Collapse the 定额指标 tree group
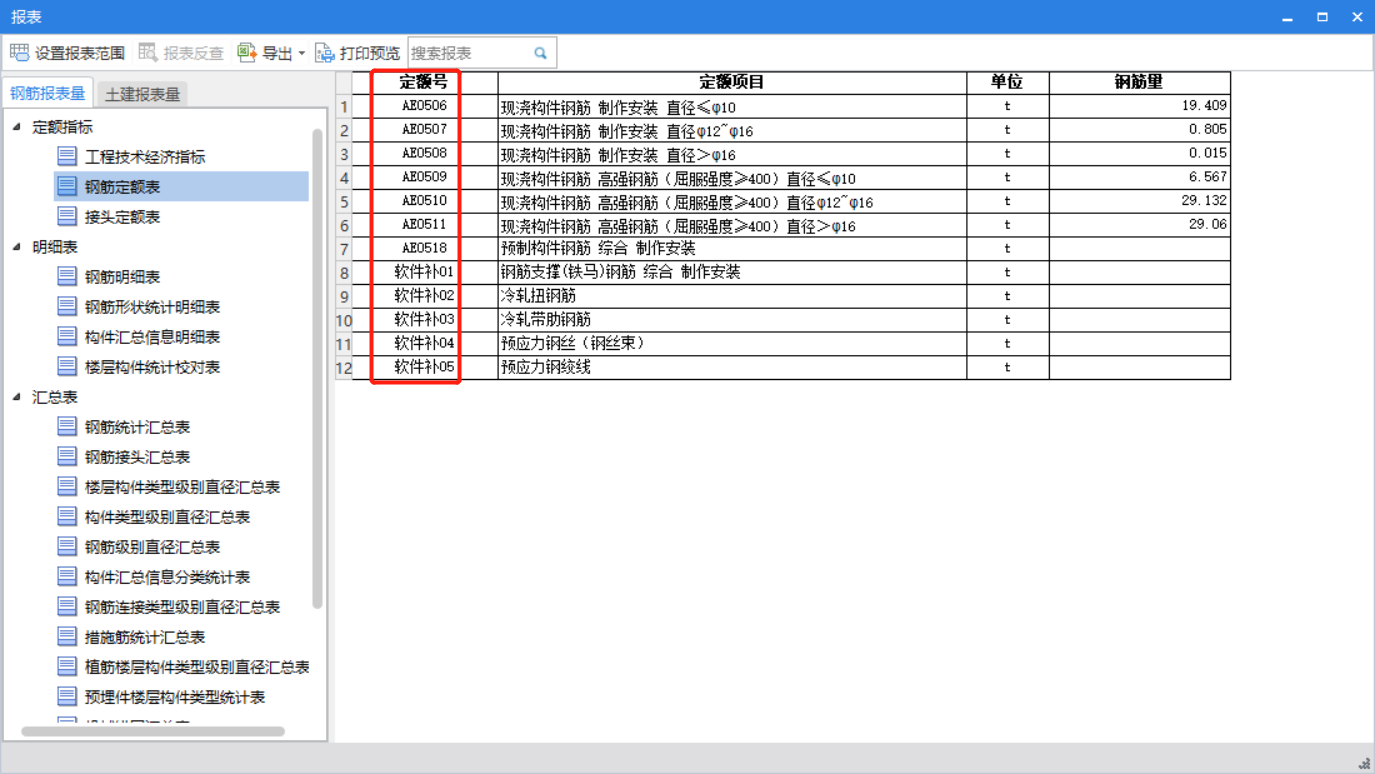The image size is (1375, 774). (x=17, y=127)
